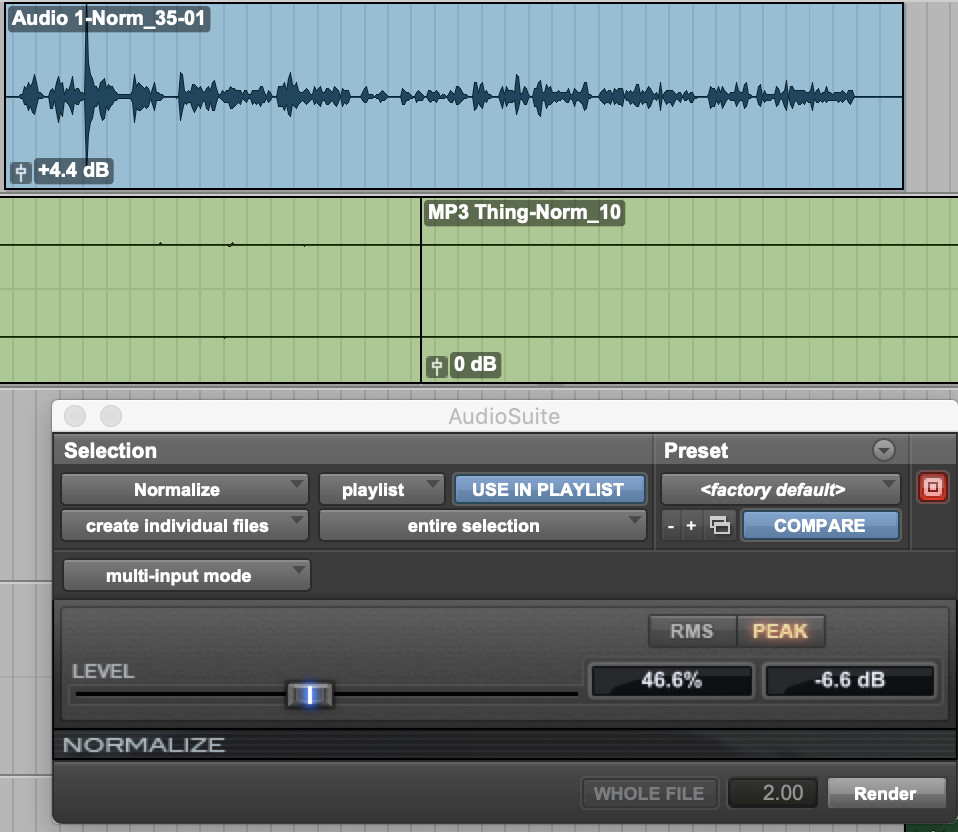Click the WHOLE FILE button
Screen dimensions: 958x832
[x=649, y=794]
